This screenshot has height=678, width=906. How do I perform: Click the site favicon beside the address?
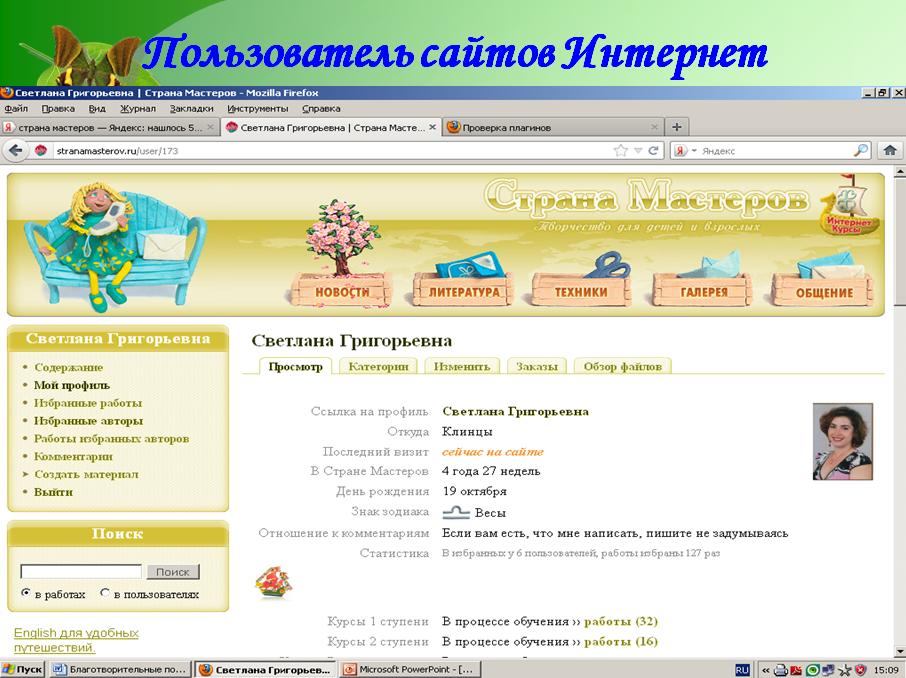pos(40,151)
